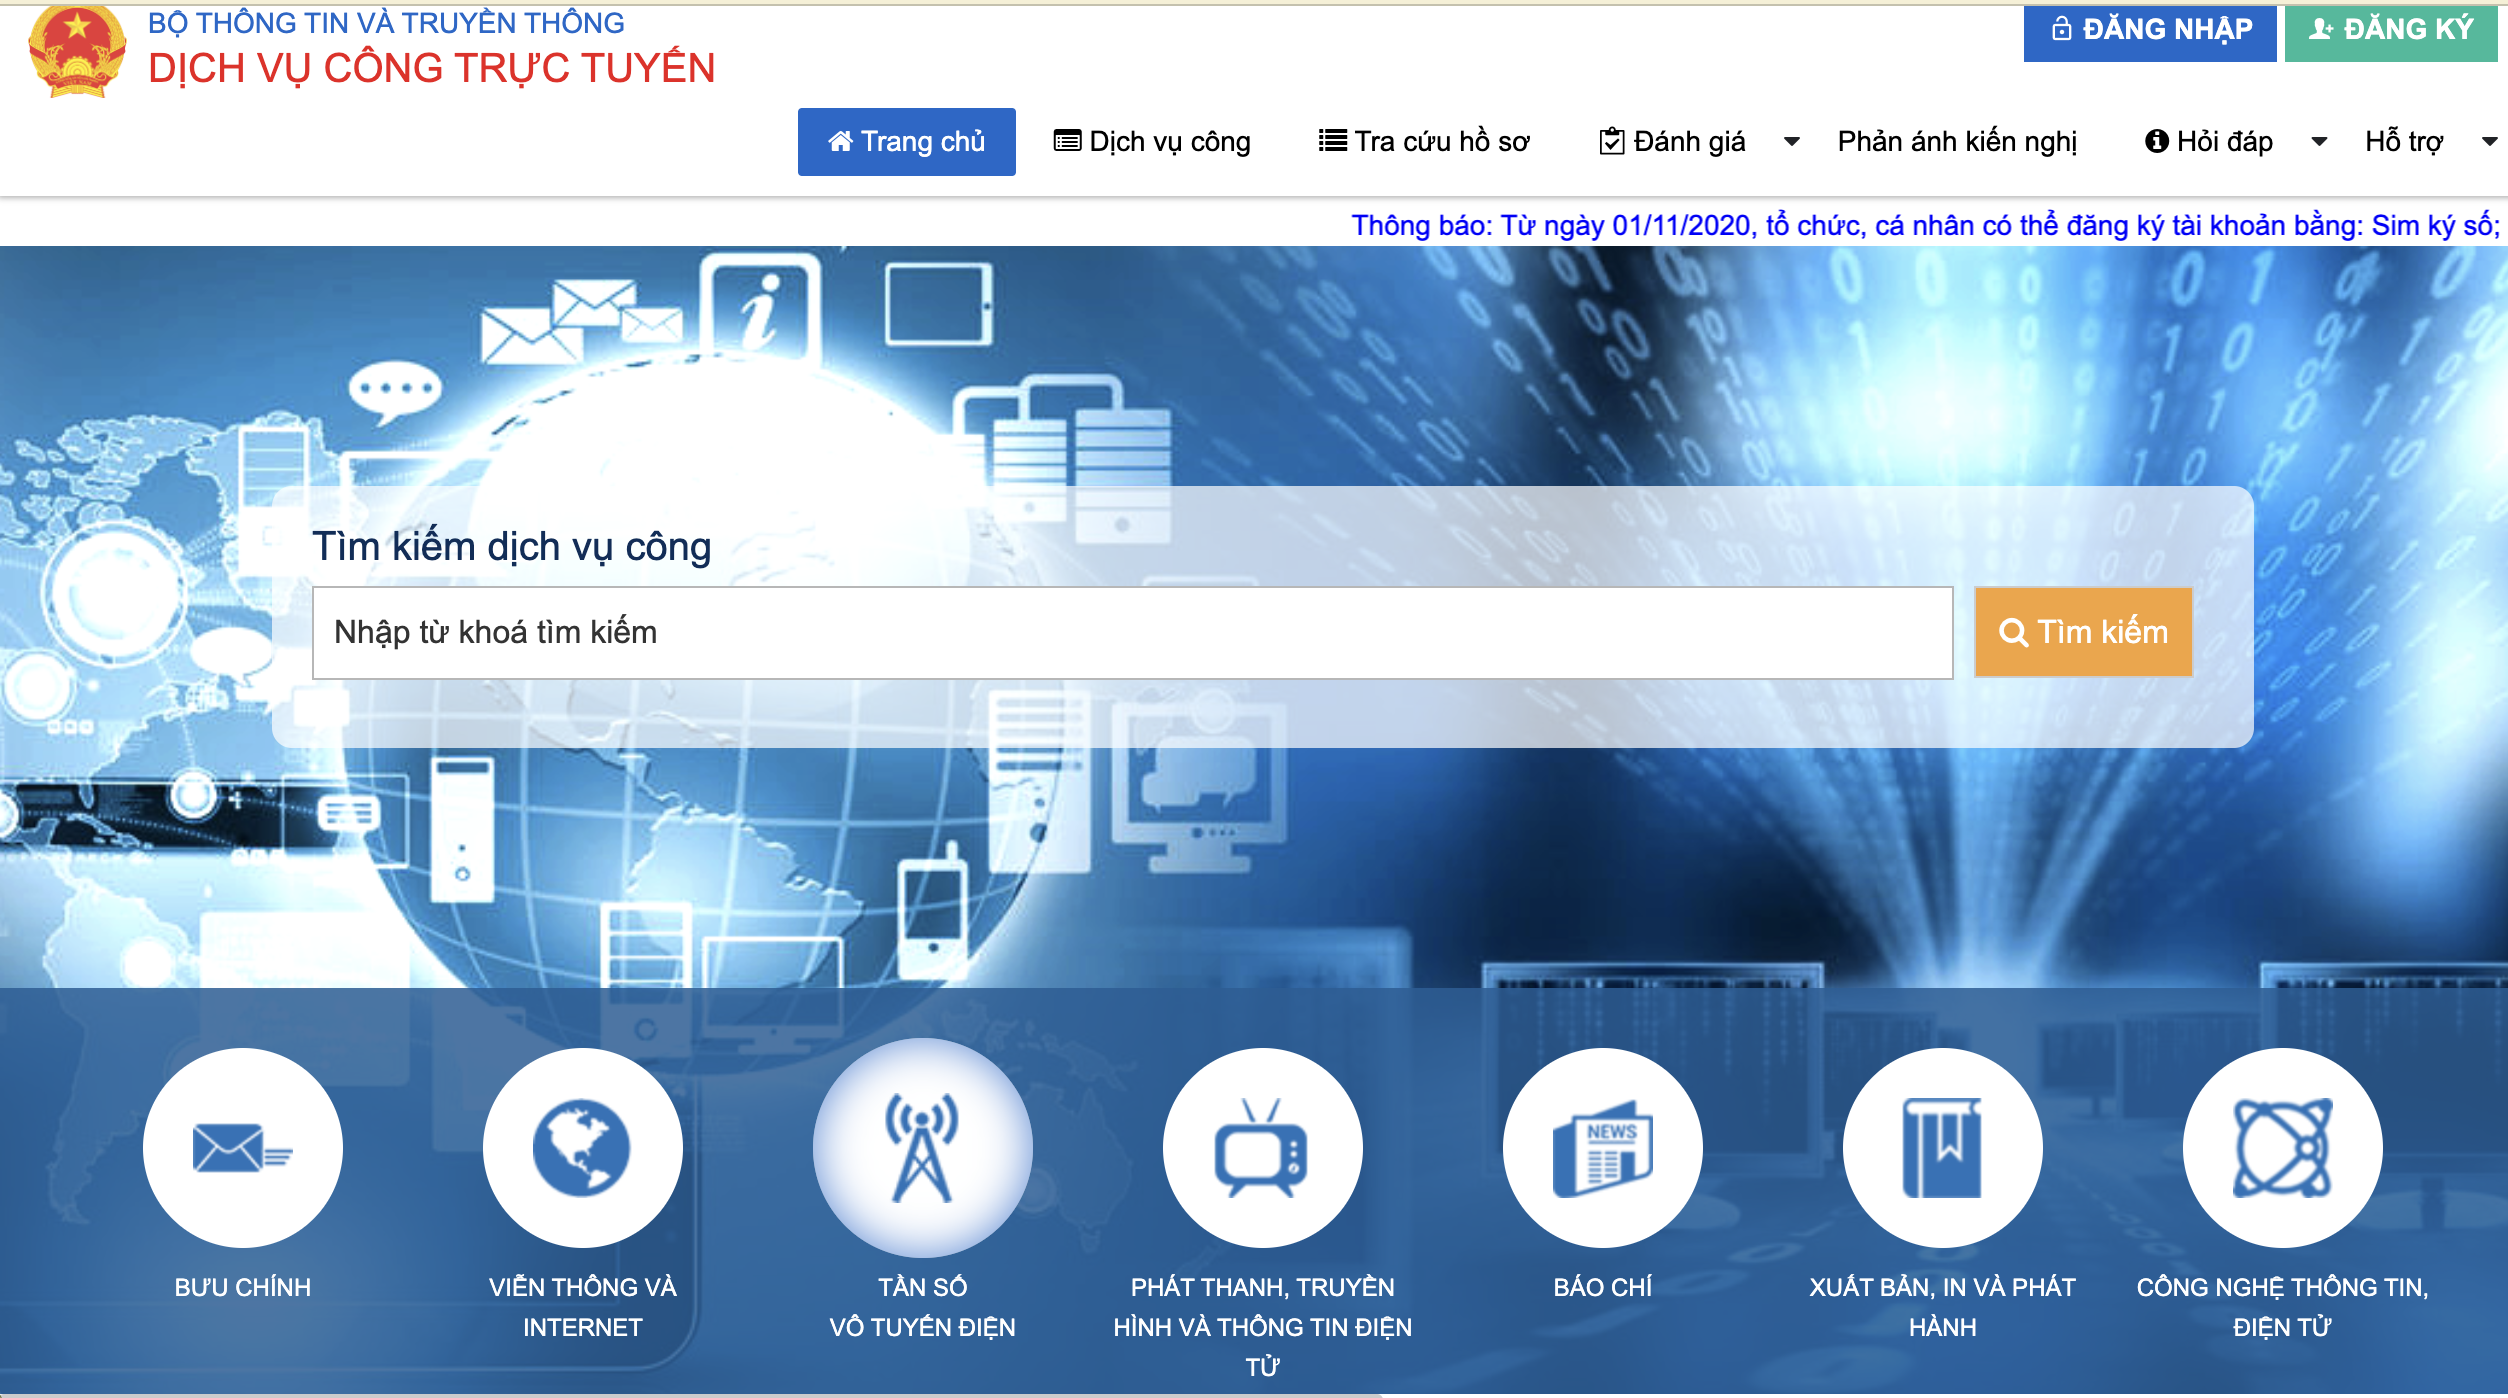Select the Tần số vô tuyến điện tower icon

(922, 1148)
